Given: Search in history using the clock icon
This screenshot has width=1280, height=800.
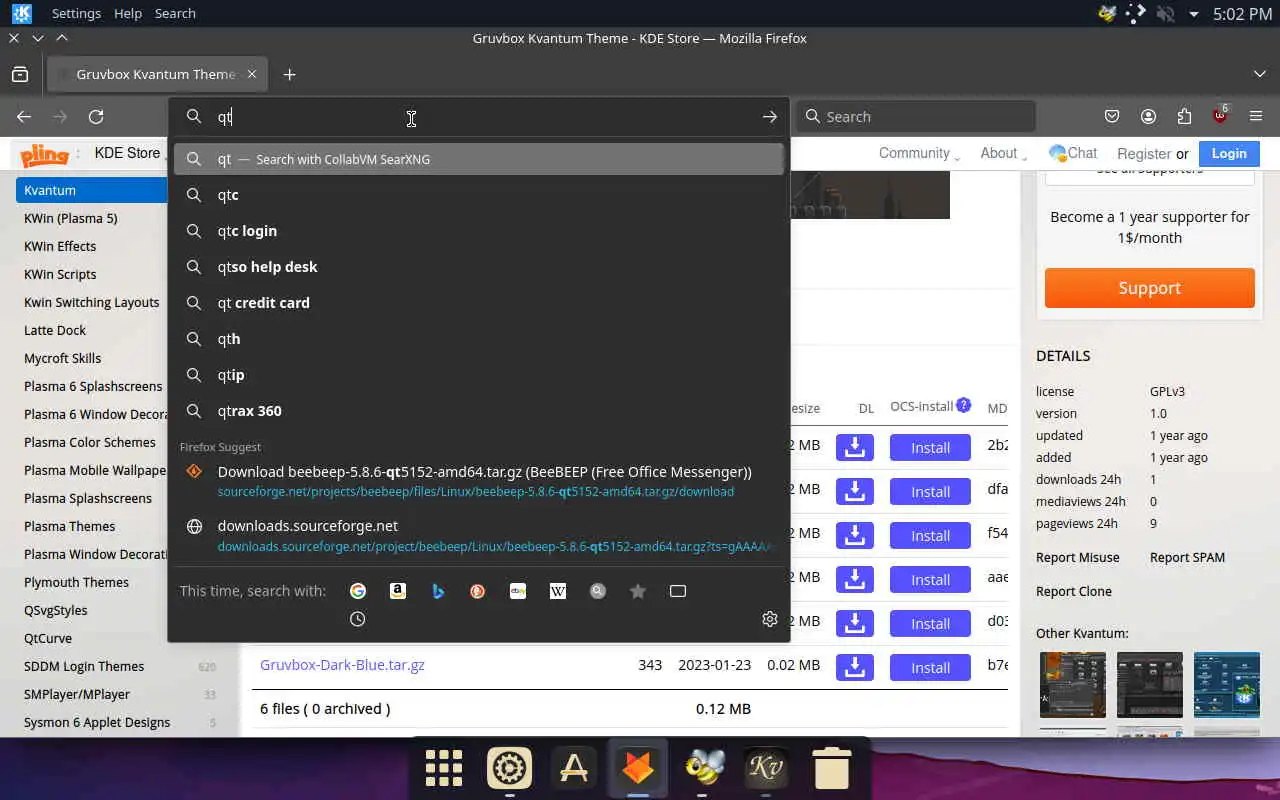Looking at the screenshot, I should click(x=358, y=619).
